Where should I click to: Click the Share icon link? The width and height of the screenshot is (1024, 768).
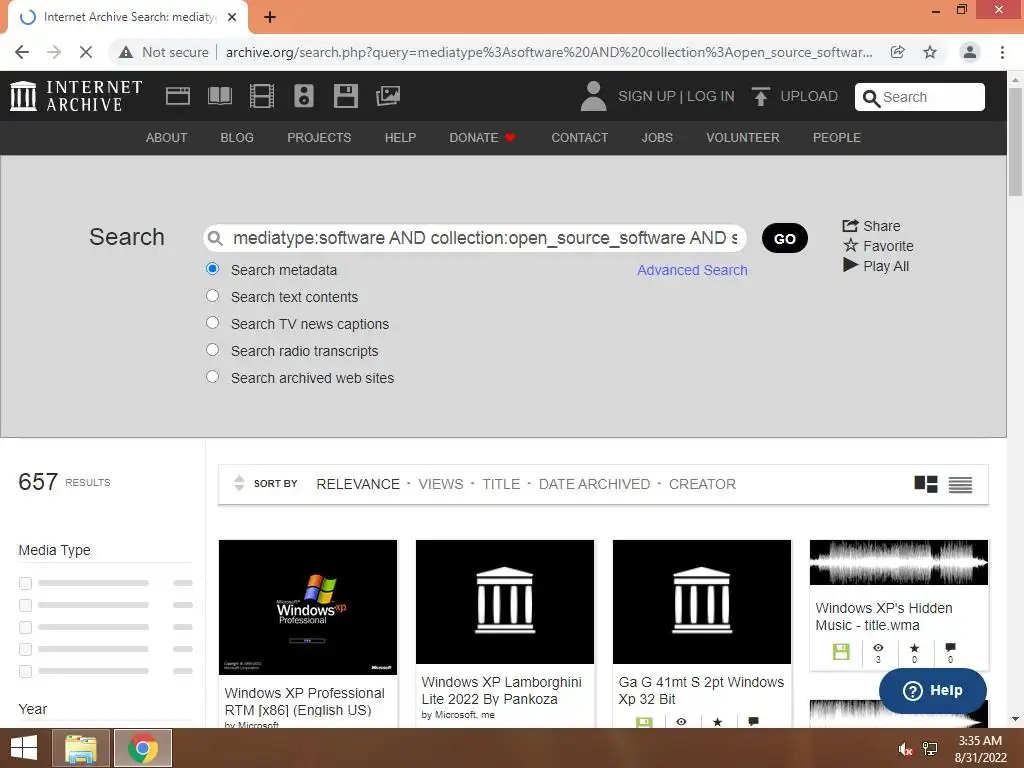[871, 226]
